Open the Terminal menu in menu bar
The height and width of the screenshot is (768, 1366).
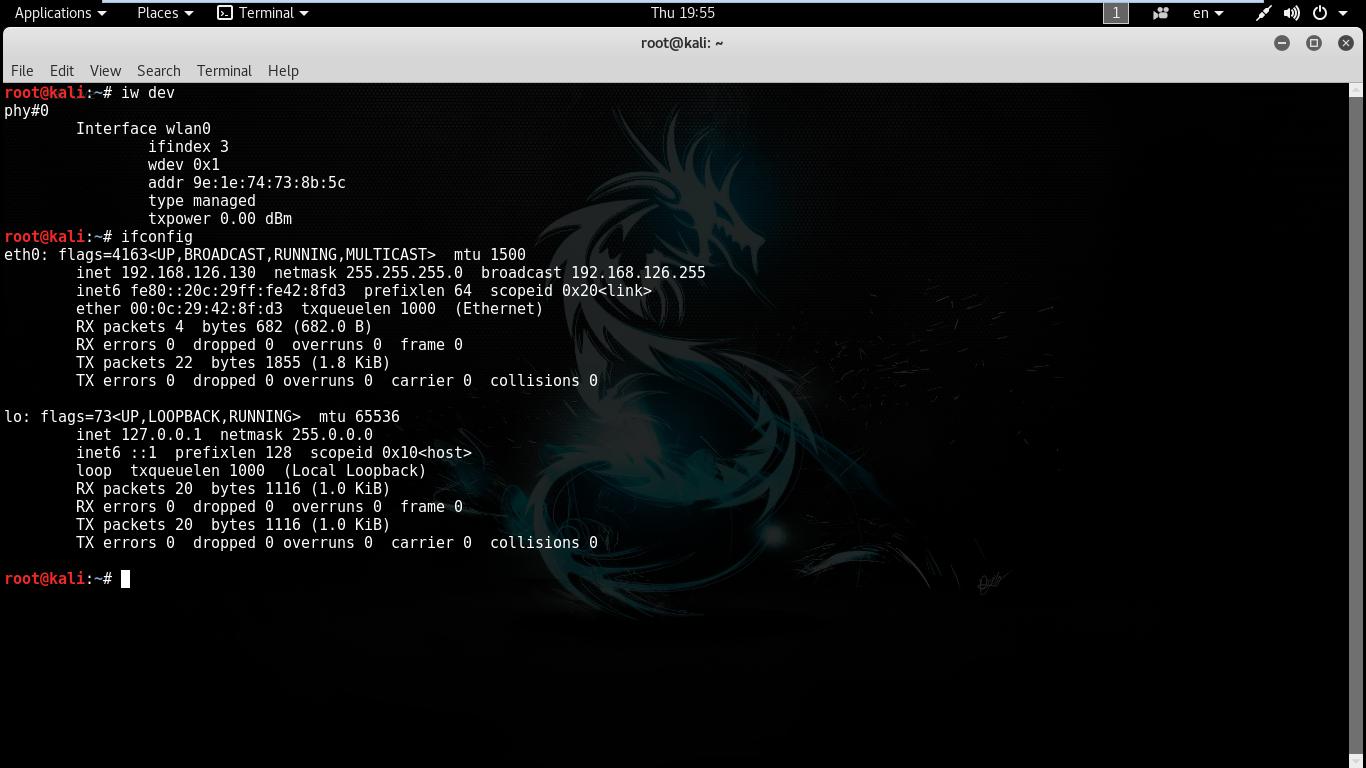tap(224, 71)
